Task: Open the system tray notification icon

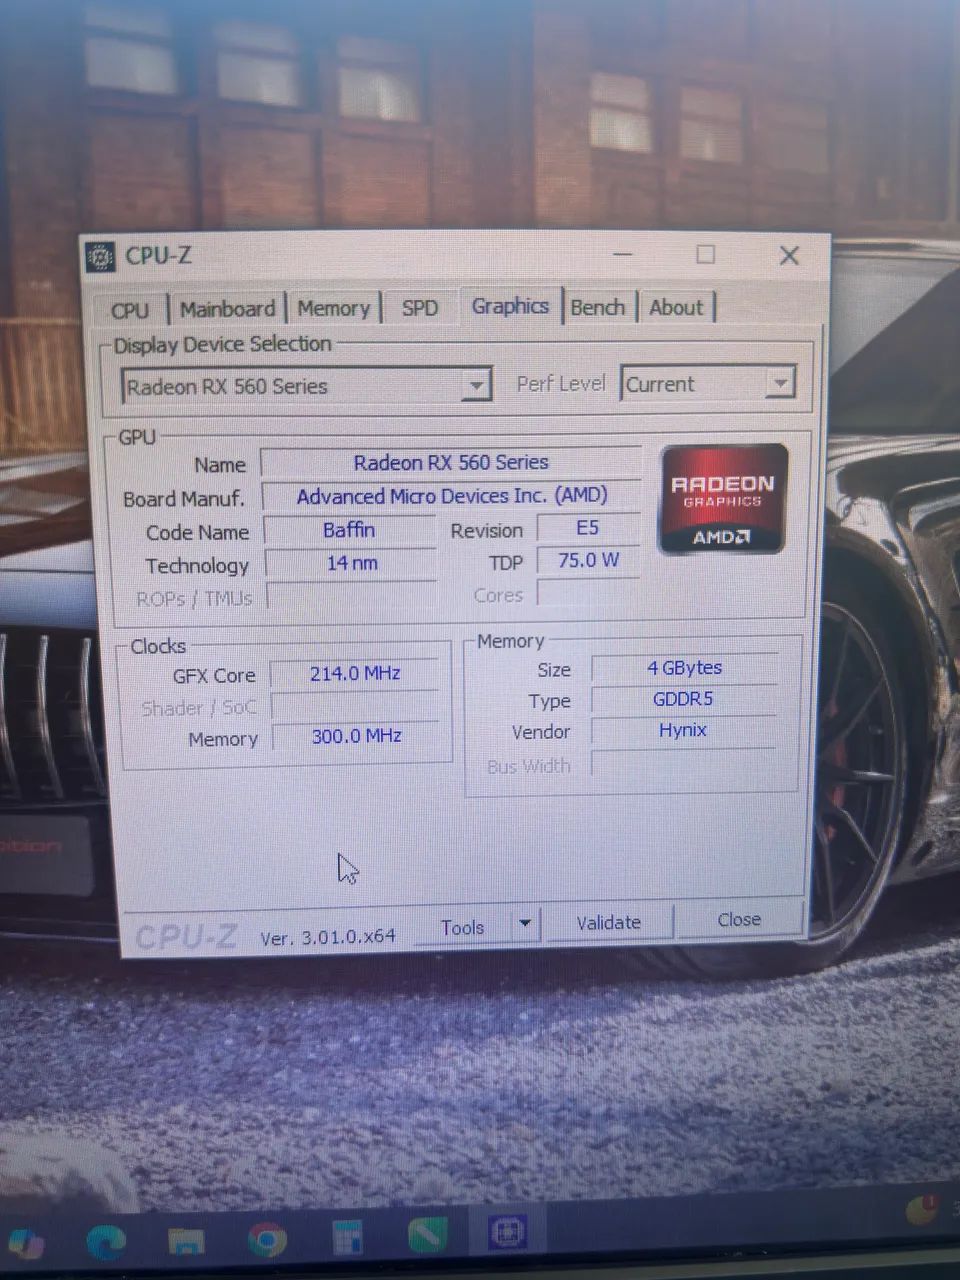Action: 921,1211
